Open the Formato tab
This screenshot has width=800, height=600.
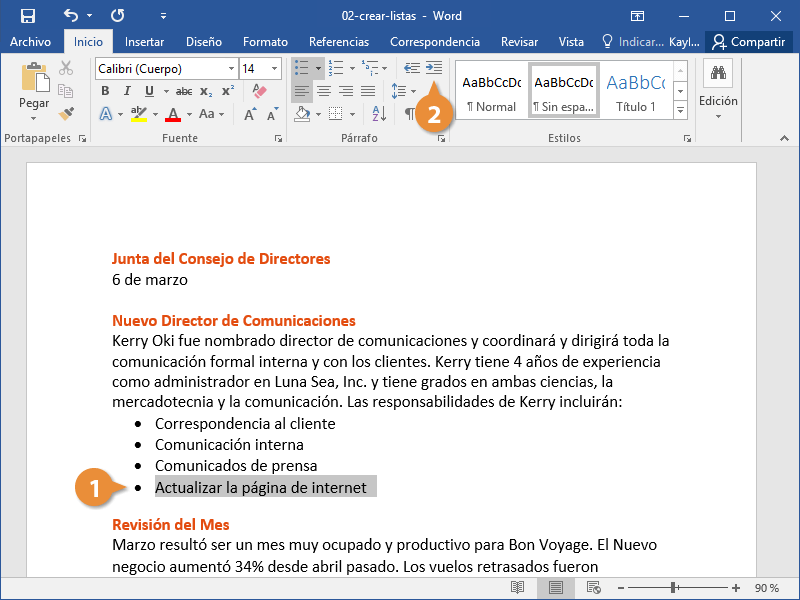[x=265, y=42]
